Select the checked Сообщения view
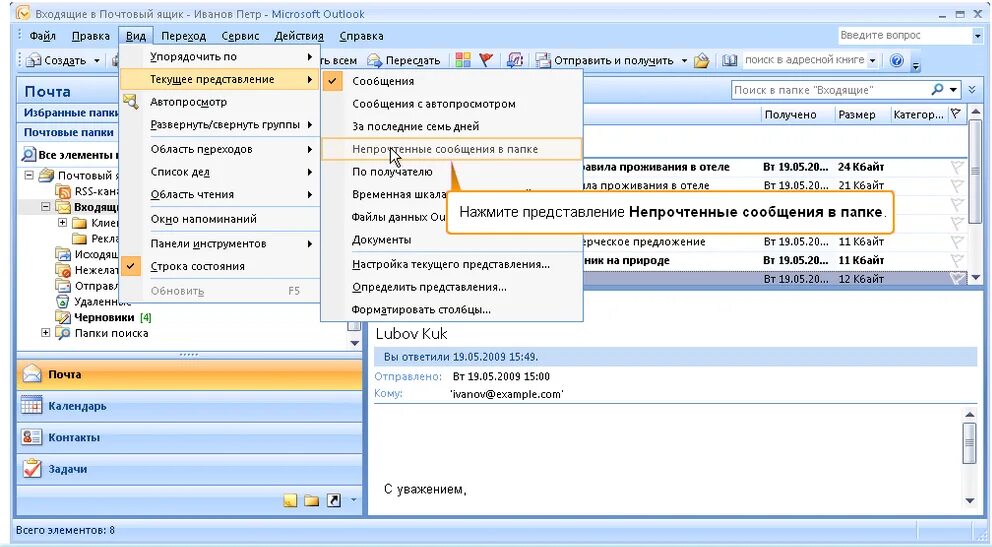 click(452, 81)
